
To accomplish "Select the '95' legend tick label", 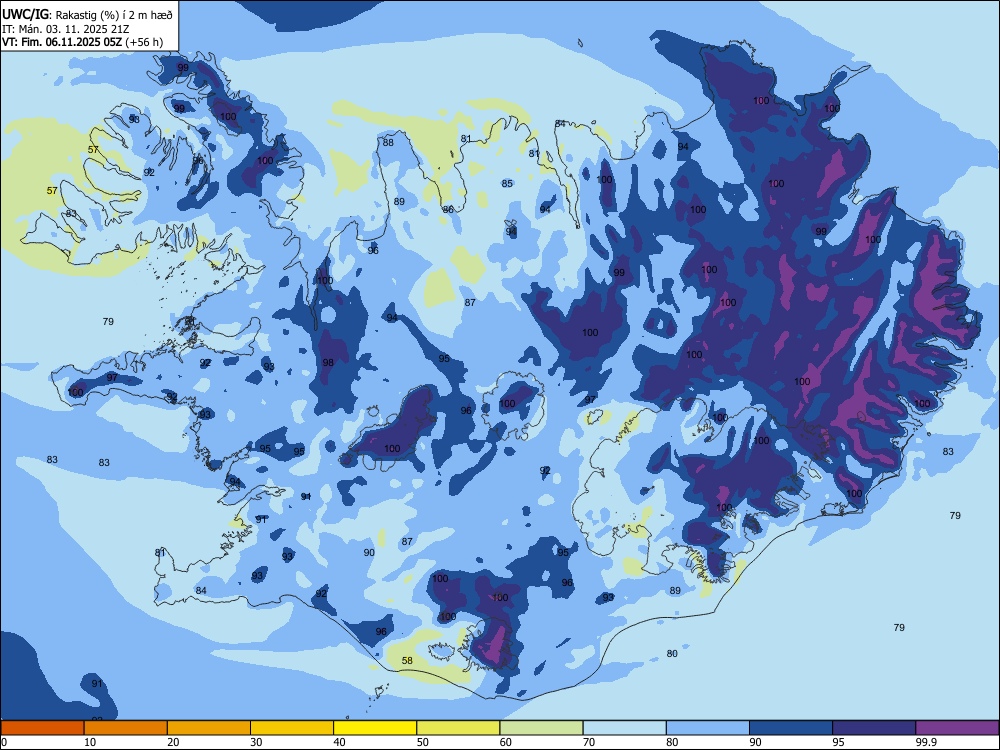I will coord(839,742).
